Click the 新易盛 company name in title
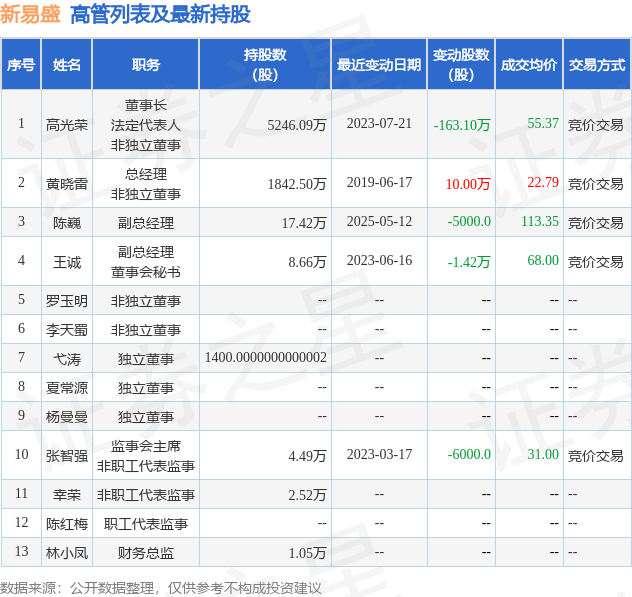This screenshot has height=597, width=632. click(30, 15)
